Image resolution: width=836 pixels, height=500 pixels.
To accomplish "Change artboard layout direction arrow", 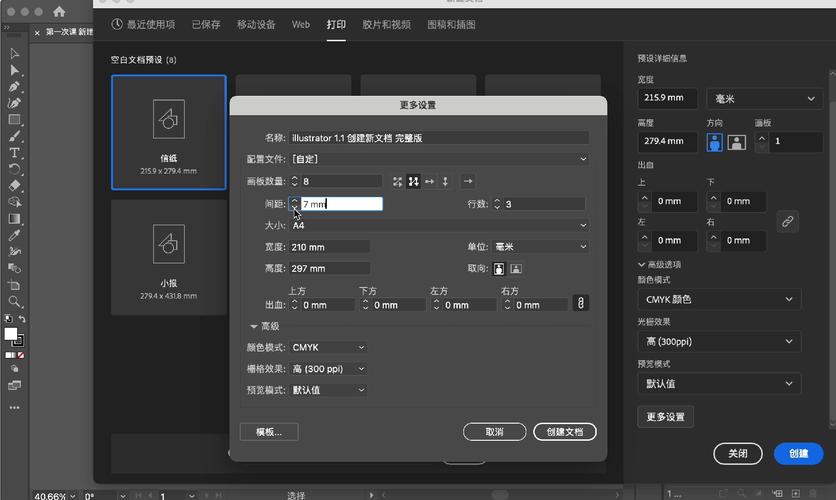I will pyautogui.click(x=468, y=181).
